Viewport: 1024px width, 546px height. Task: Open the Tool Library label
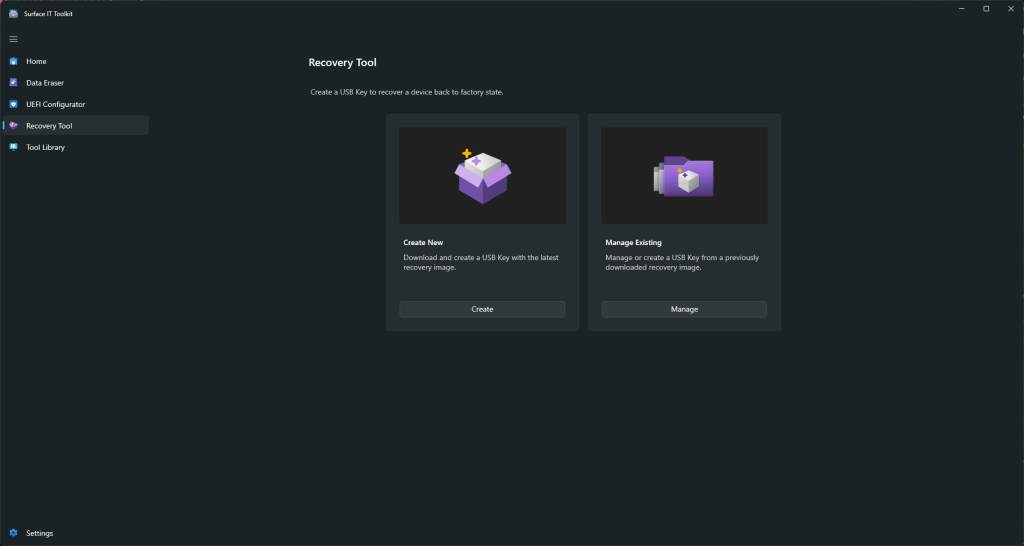tap(45, 148)
